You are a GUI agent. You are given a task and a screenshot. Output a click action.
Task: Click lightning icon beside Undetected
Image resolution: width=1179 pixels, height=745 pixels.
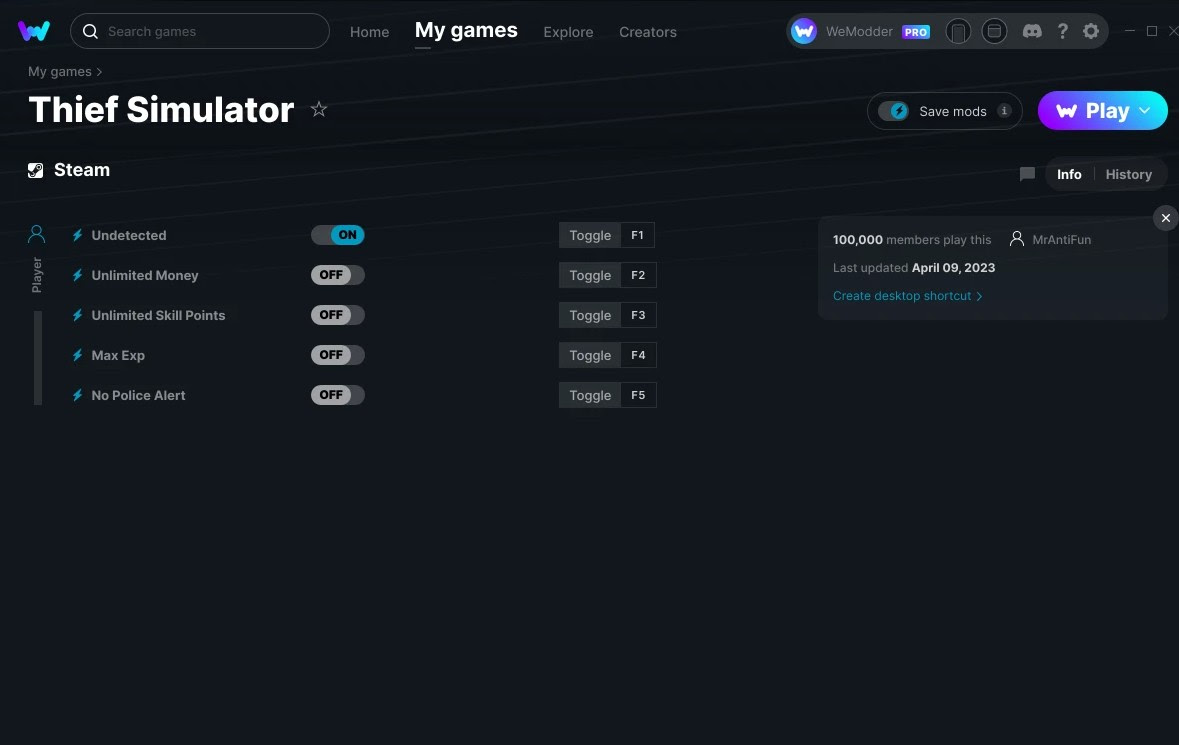point(77,235)
